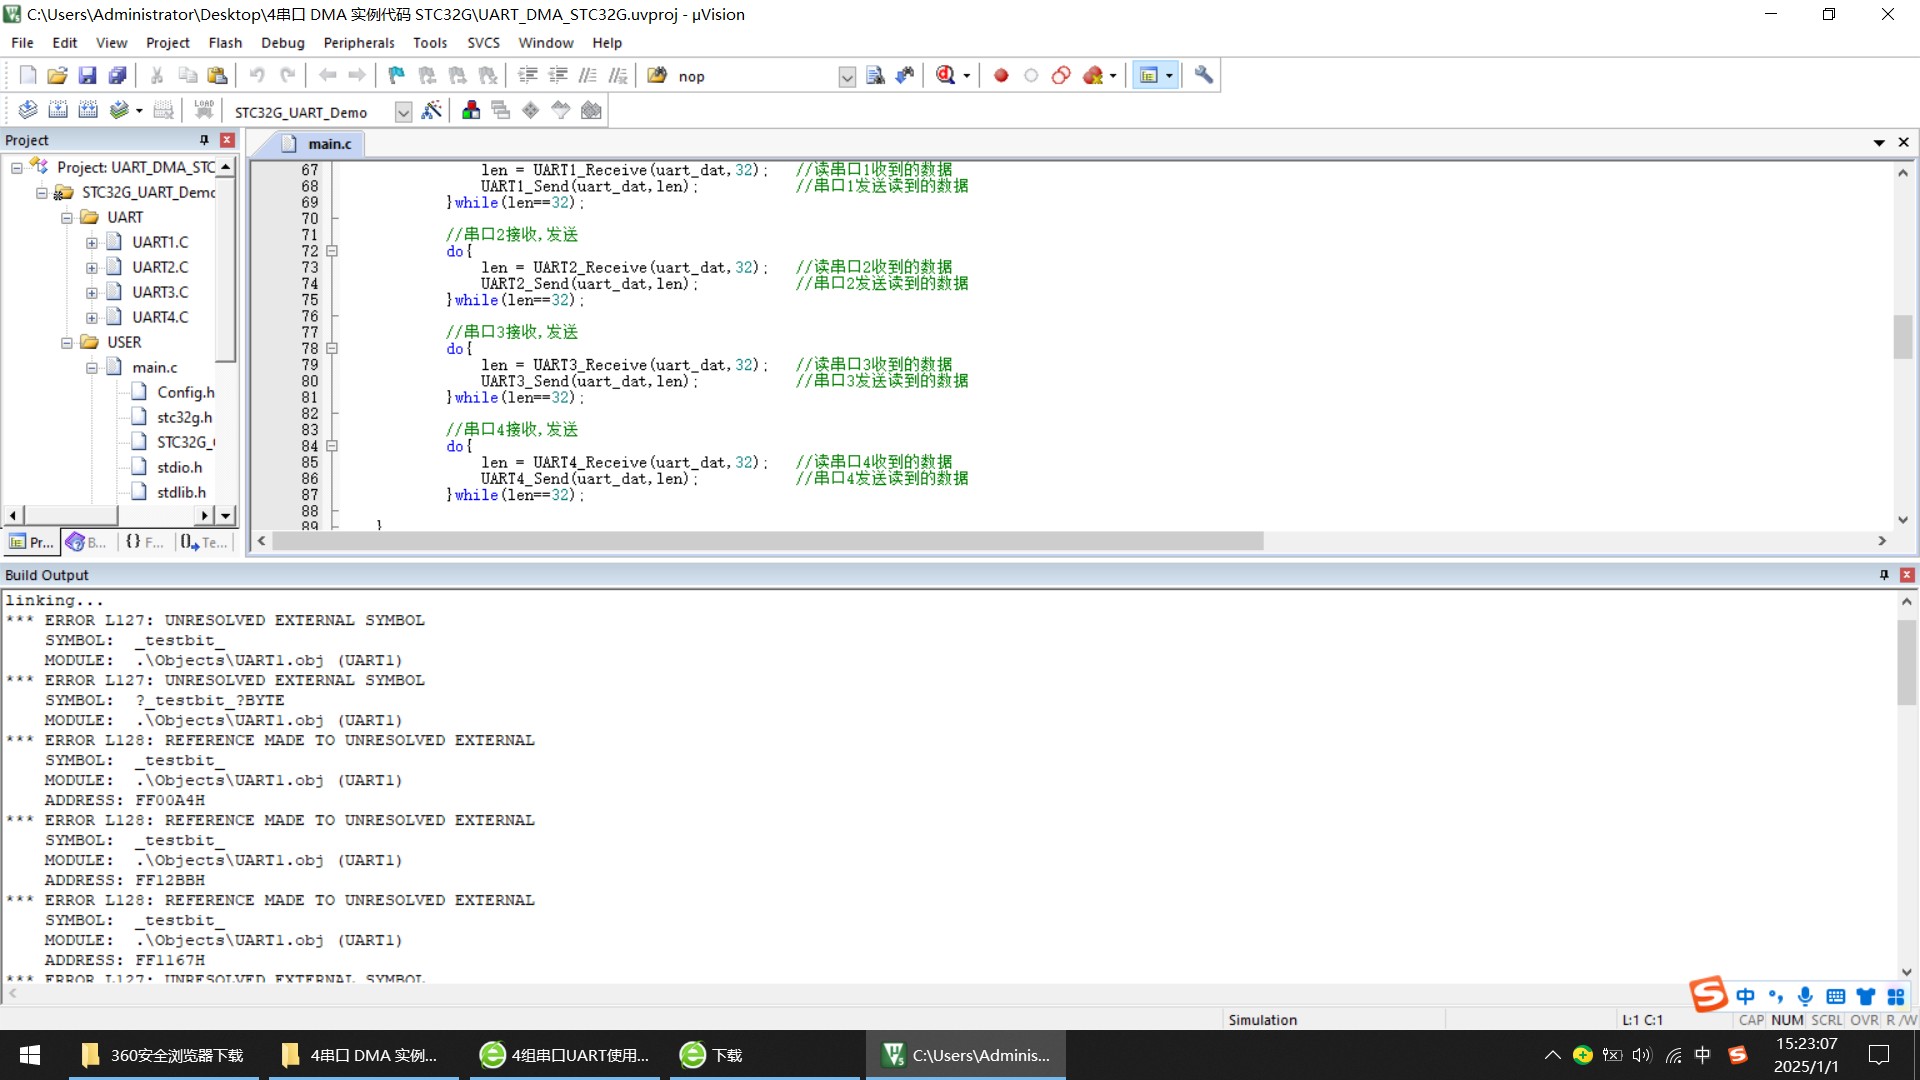Click the Open file icon
This screenshot has height=1080, width=1920.
57,75
